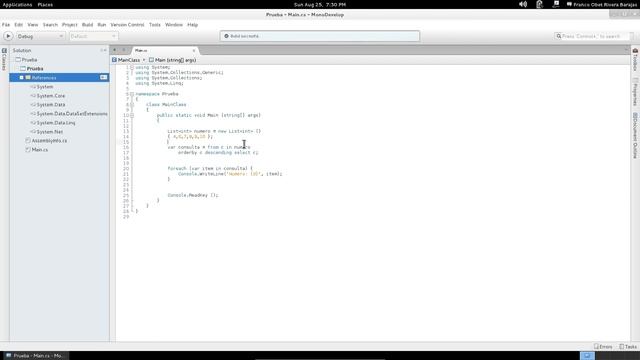Click the volume speaker icon

(523, 4)
